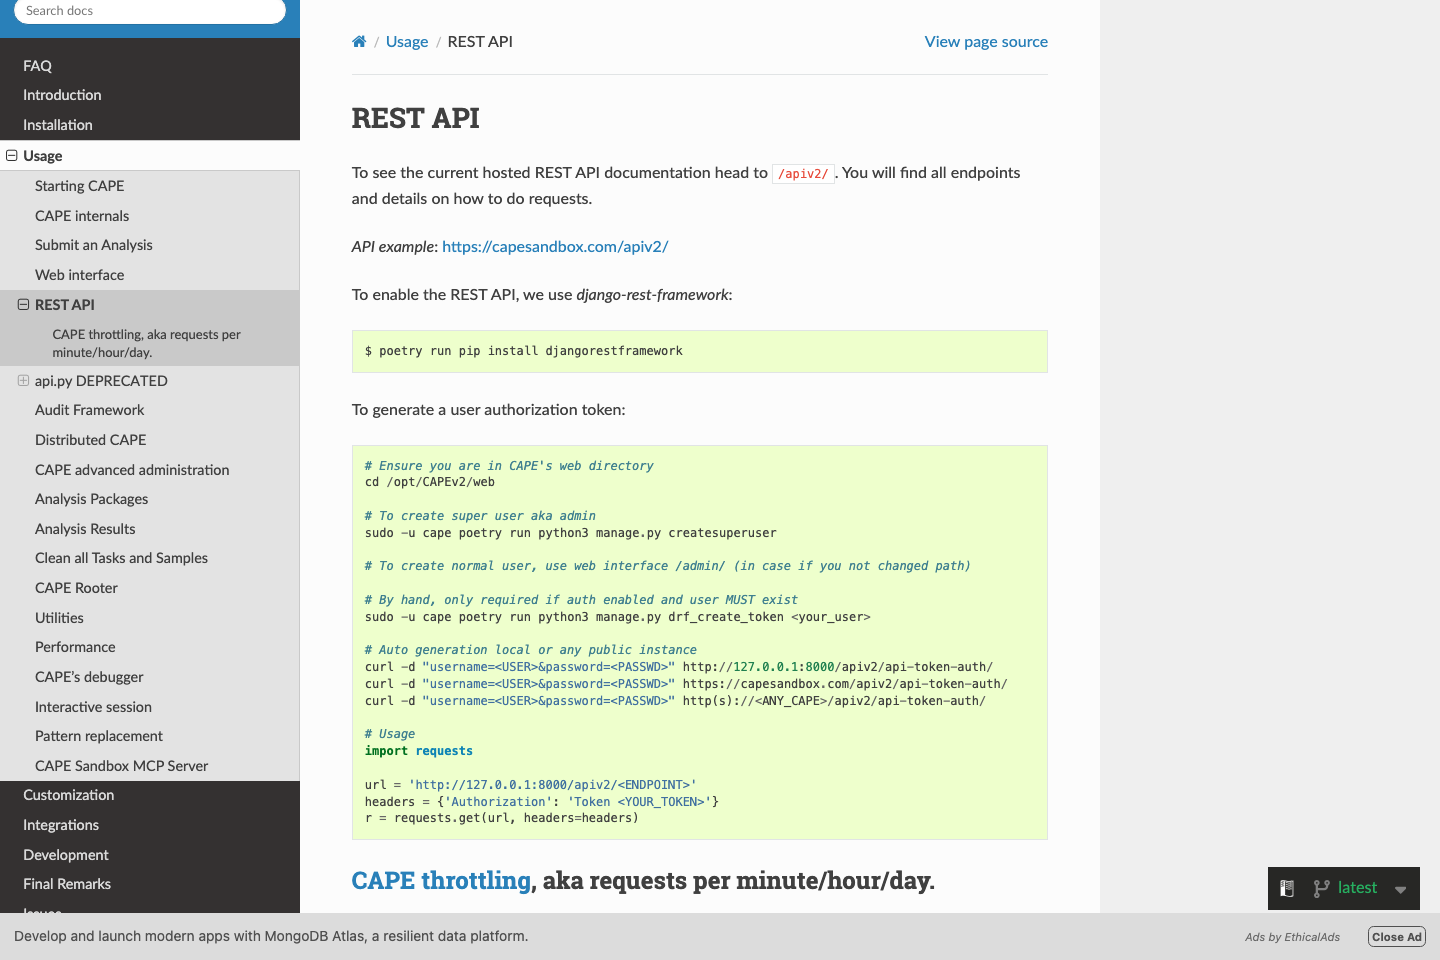The image size is (1440, 960).
Task: Click the Usage breadcrumb link
Action: coord(407,41)
